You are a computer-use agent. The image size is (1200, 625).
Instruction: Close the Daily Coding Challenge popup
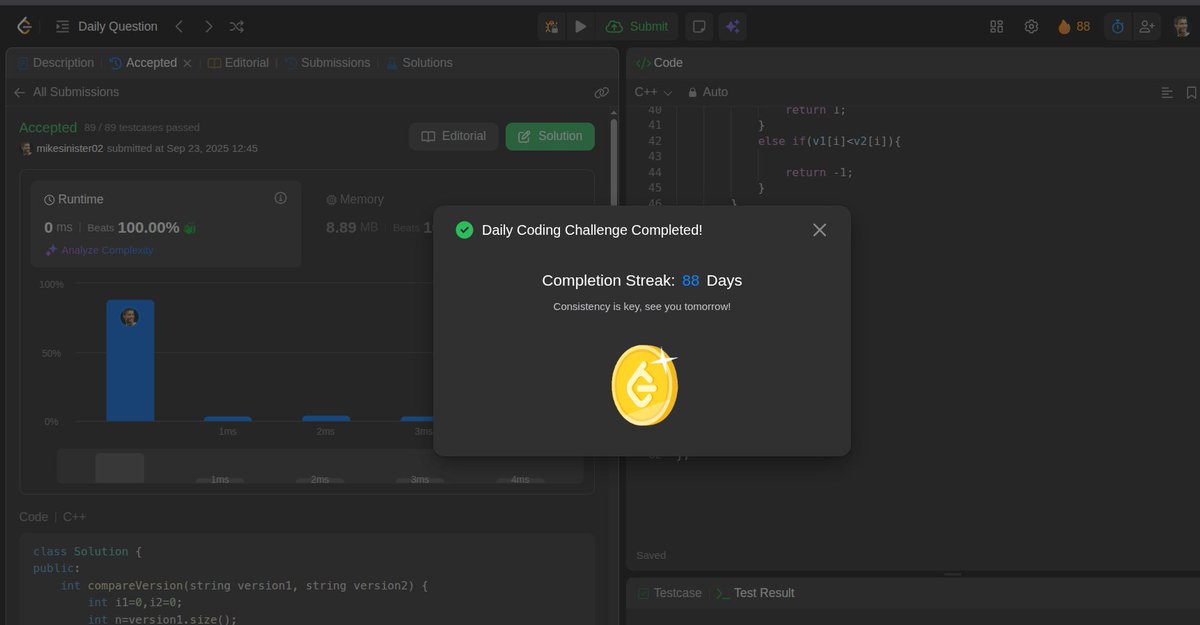tap(820, 230)
